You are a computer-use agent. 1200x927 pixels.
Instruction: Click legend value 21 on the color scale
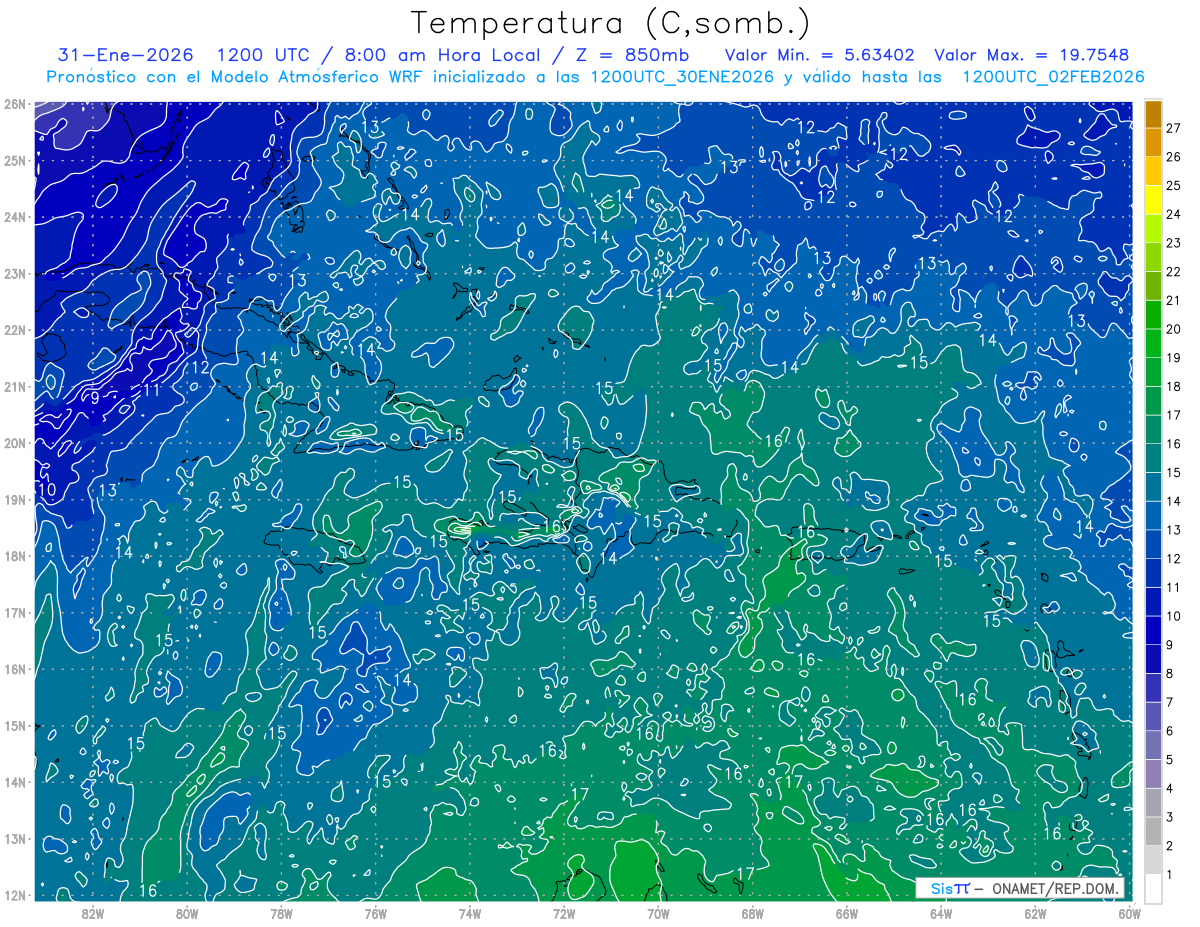pyautogui.click(x=1174, y=300)
